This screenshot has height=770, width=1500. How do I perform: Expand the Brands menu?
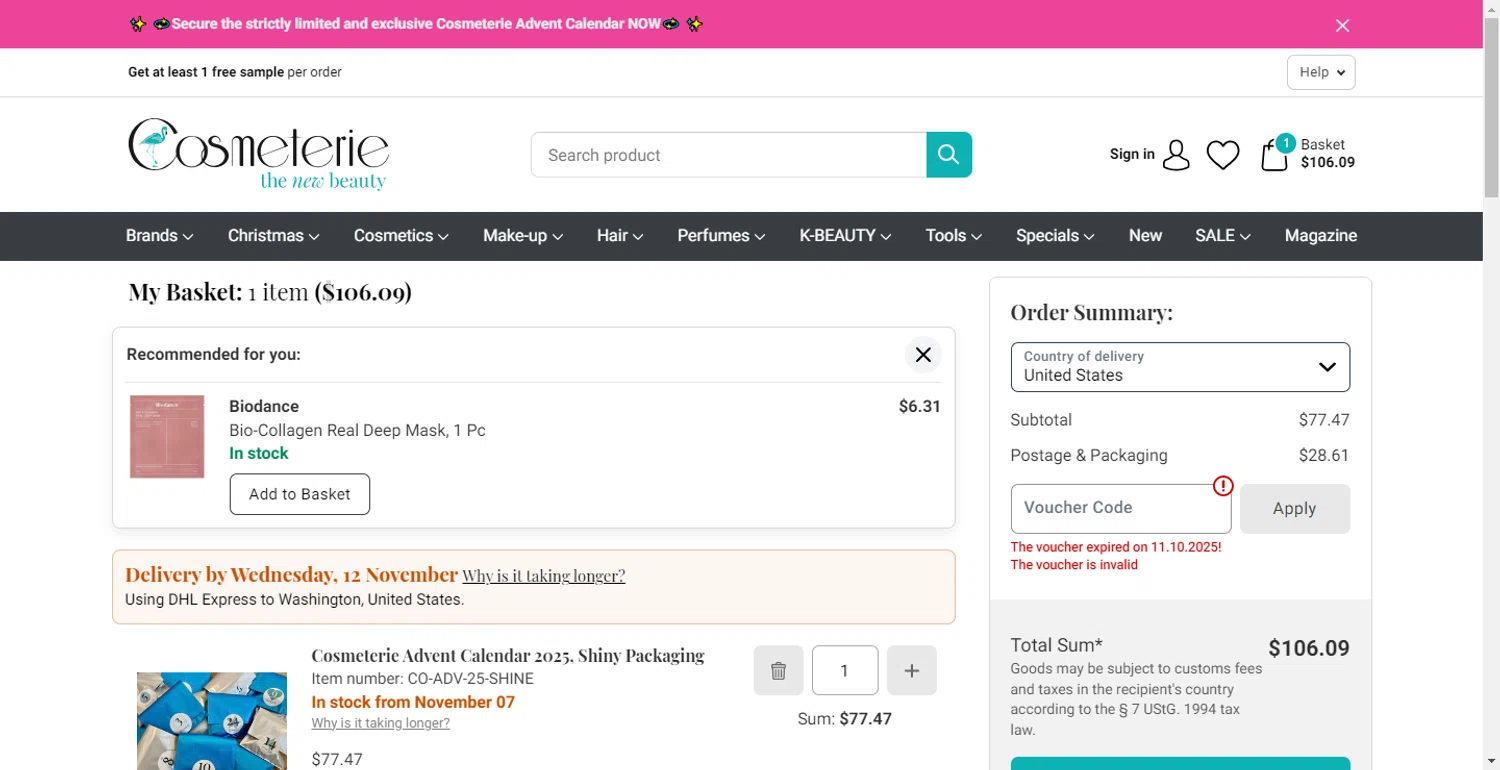(x=159, y=236)
